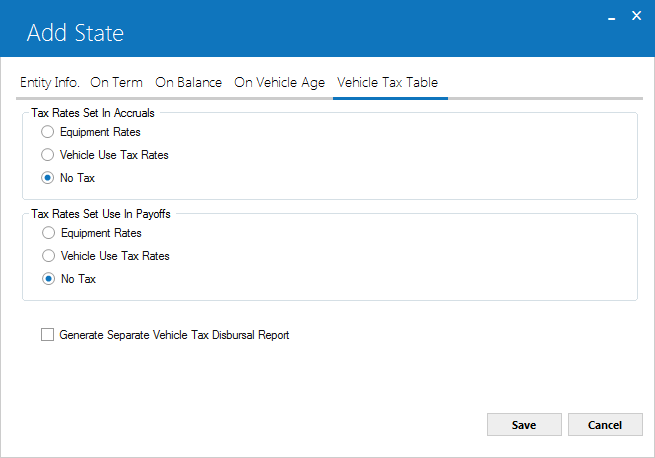The image size is (655, 458).
Task: Choose No Tax radio in Accruals group
Action: [47, 178]
